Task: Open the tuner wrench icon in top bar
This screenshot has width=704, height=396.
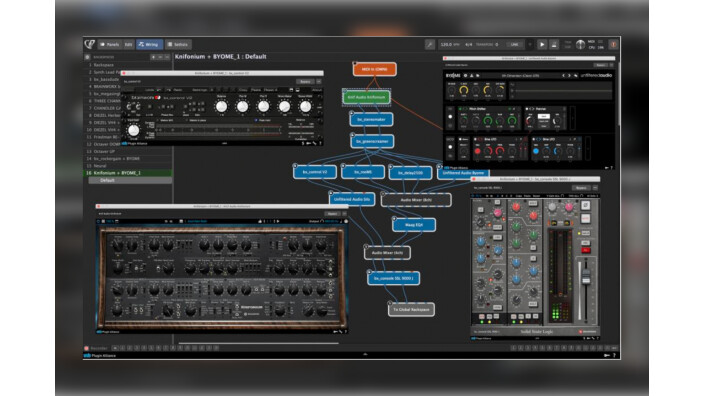Action: [429, 44]
